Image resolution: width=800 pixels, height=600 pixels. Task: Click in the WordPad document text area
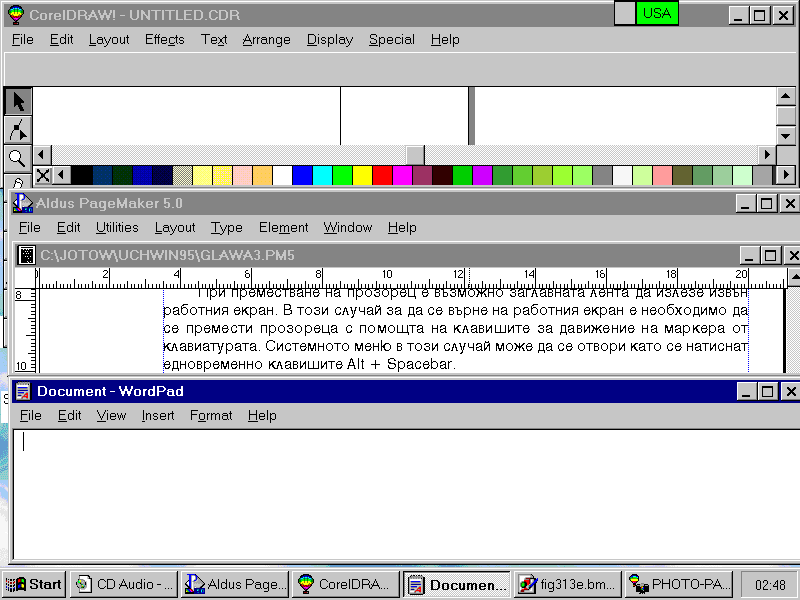coord(406,494)
